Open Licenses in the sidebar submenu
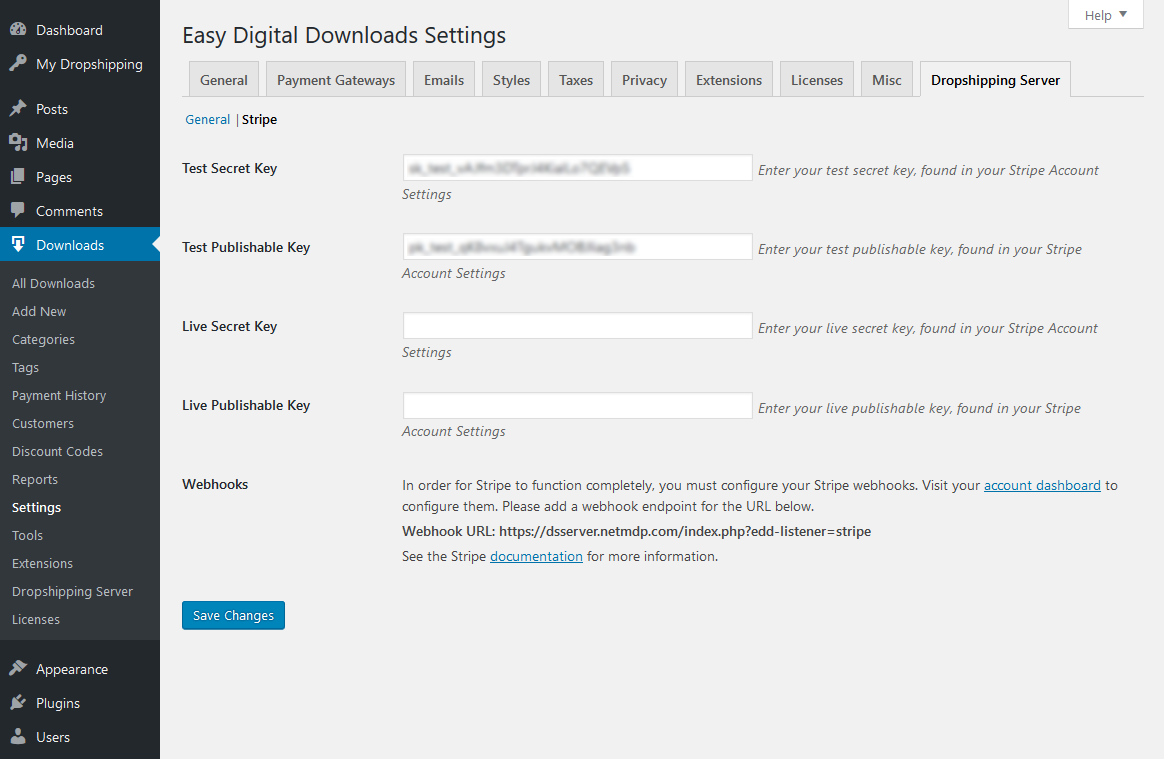 [x=36, y=619]
